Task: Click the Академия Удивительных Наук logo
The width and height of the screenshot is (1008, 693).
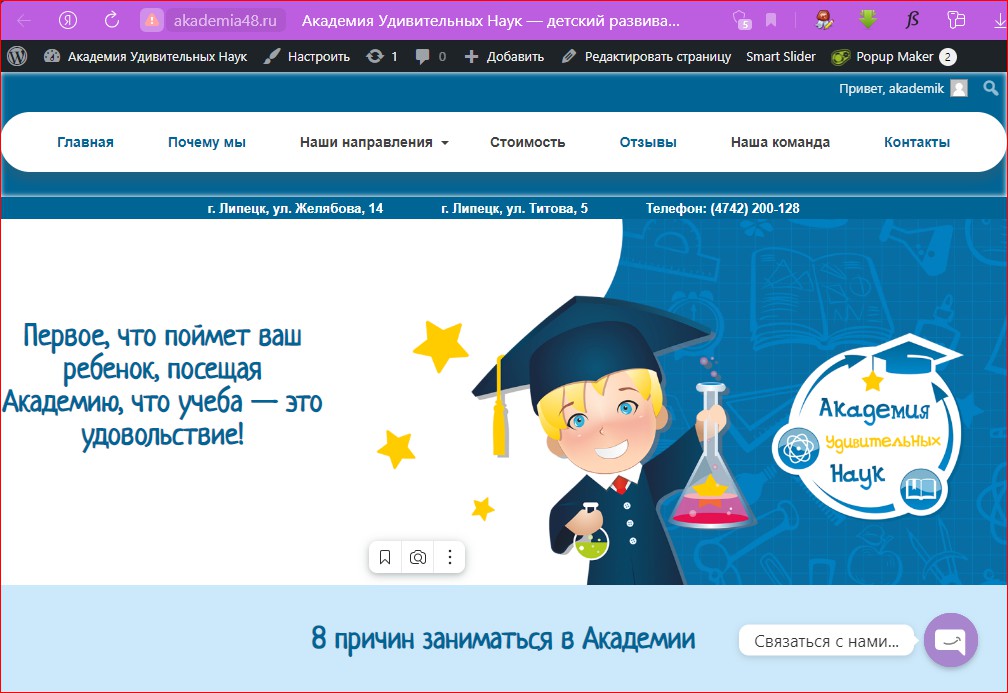Action: (868, 428)
